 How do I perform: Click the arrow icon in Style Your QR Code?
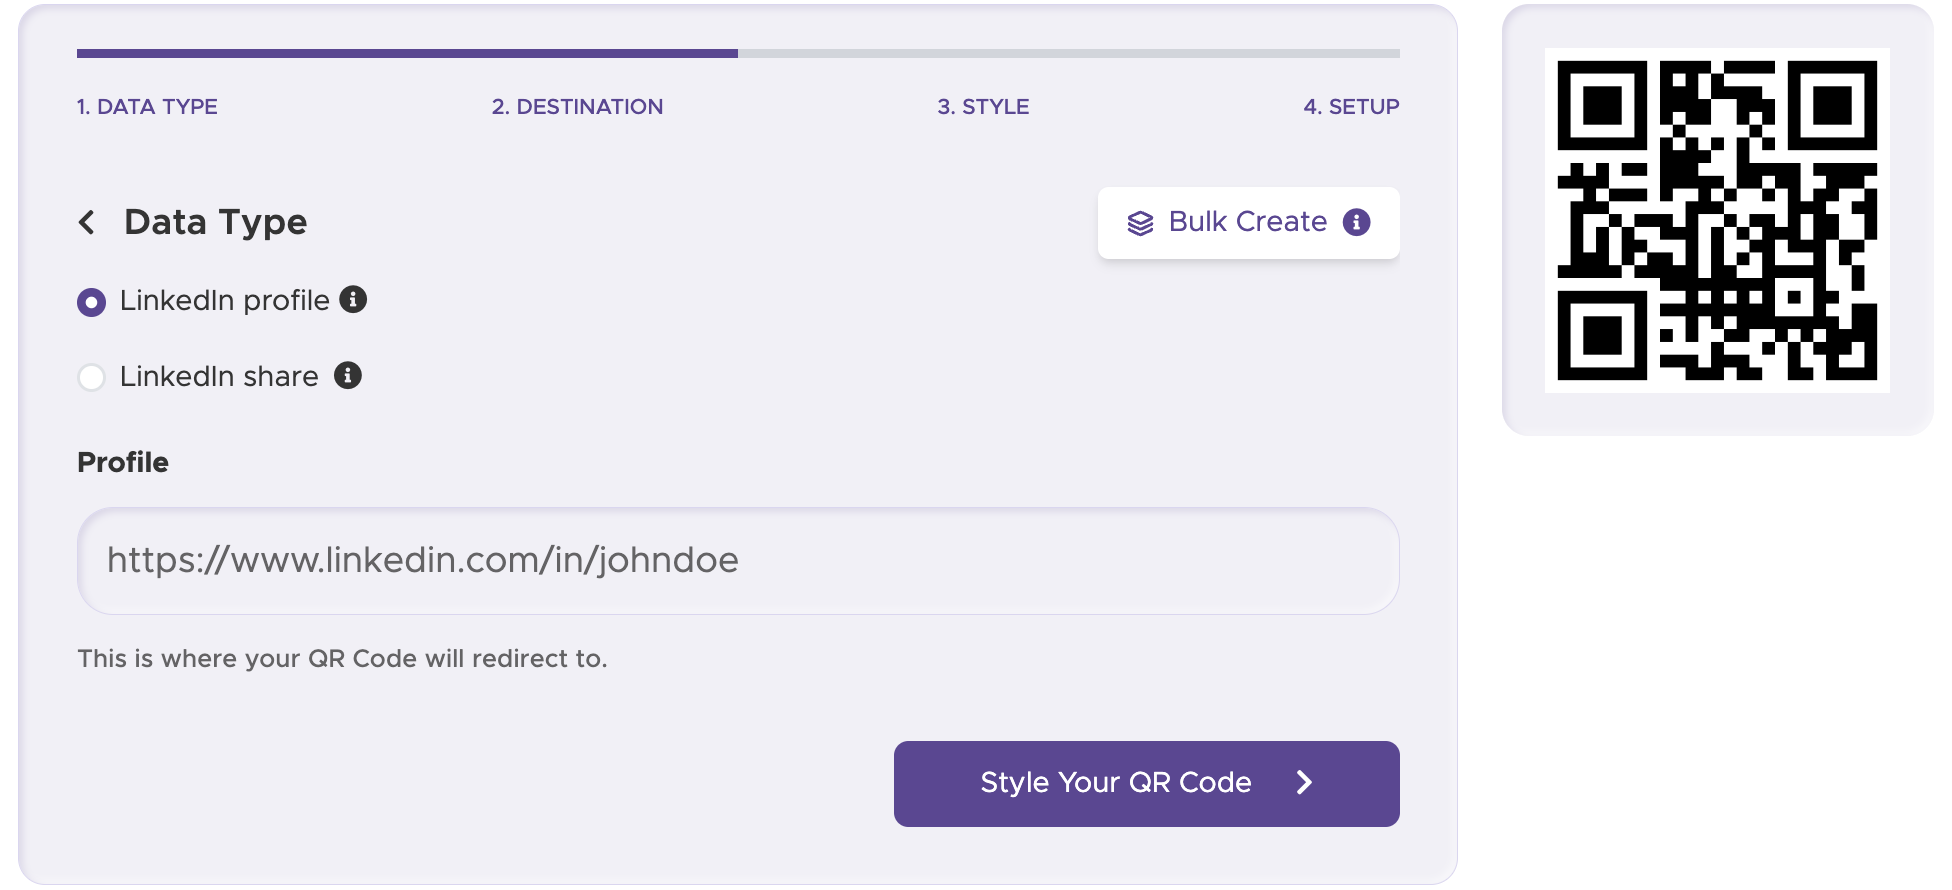tap(1304, 784)
